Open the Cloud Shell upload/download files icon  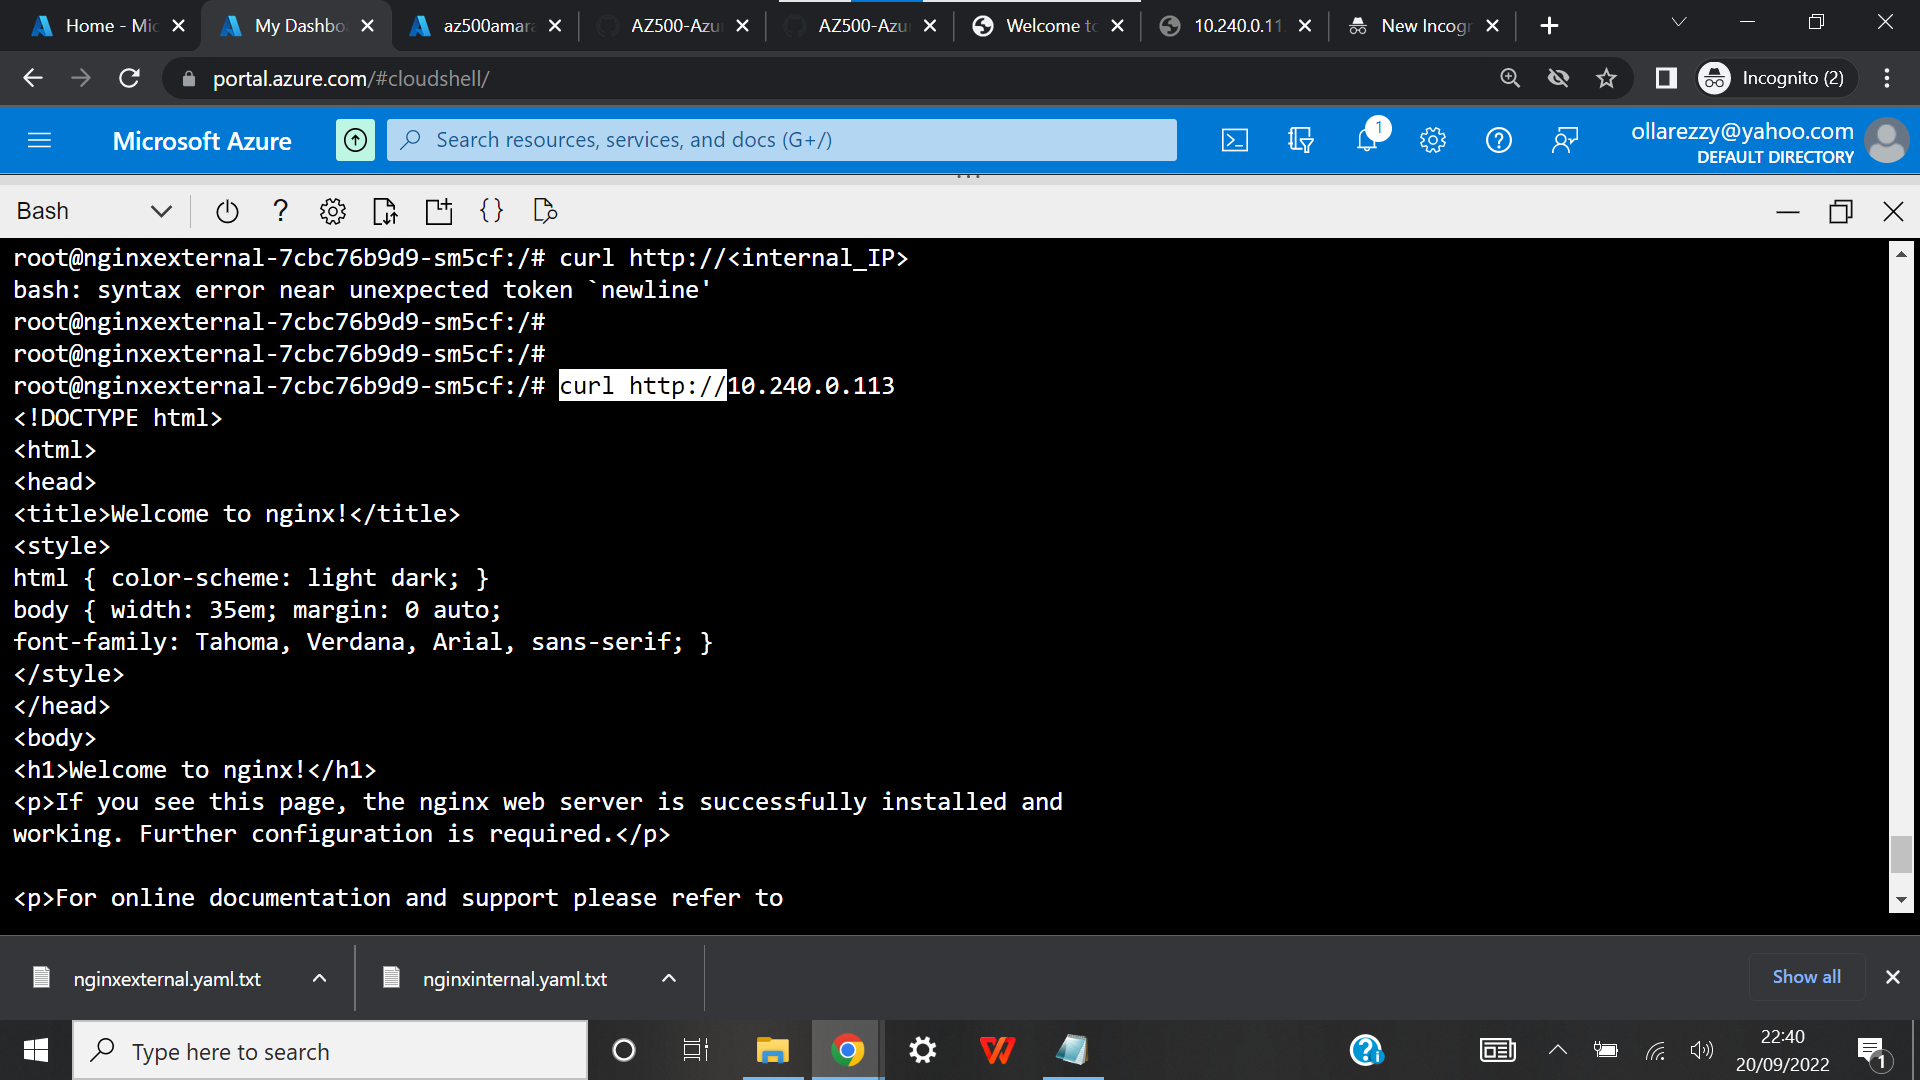click(384, 211)
